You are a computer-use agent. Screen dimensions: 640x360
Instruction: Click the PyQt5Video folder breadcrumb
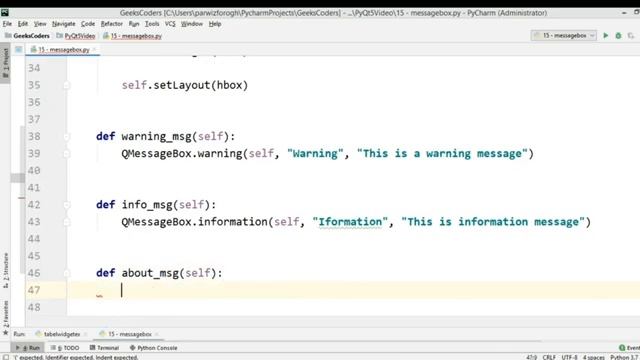(76, 36)
